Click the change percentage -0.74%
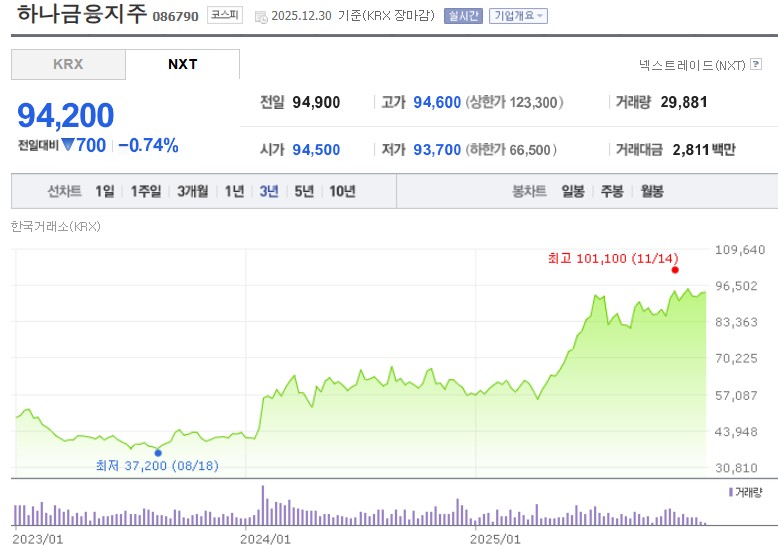Viewport: 778px width, 545px height. point(148,145)
